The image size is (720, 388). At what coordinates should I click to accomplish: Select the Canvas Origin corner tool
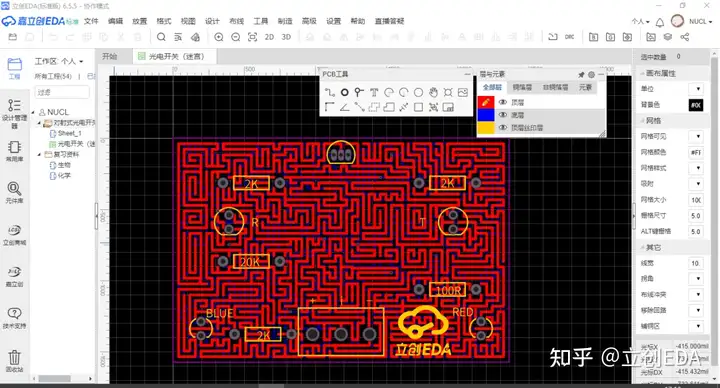tap(329, 107)
